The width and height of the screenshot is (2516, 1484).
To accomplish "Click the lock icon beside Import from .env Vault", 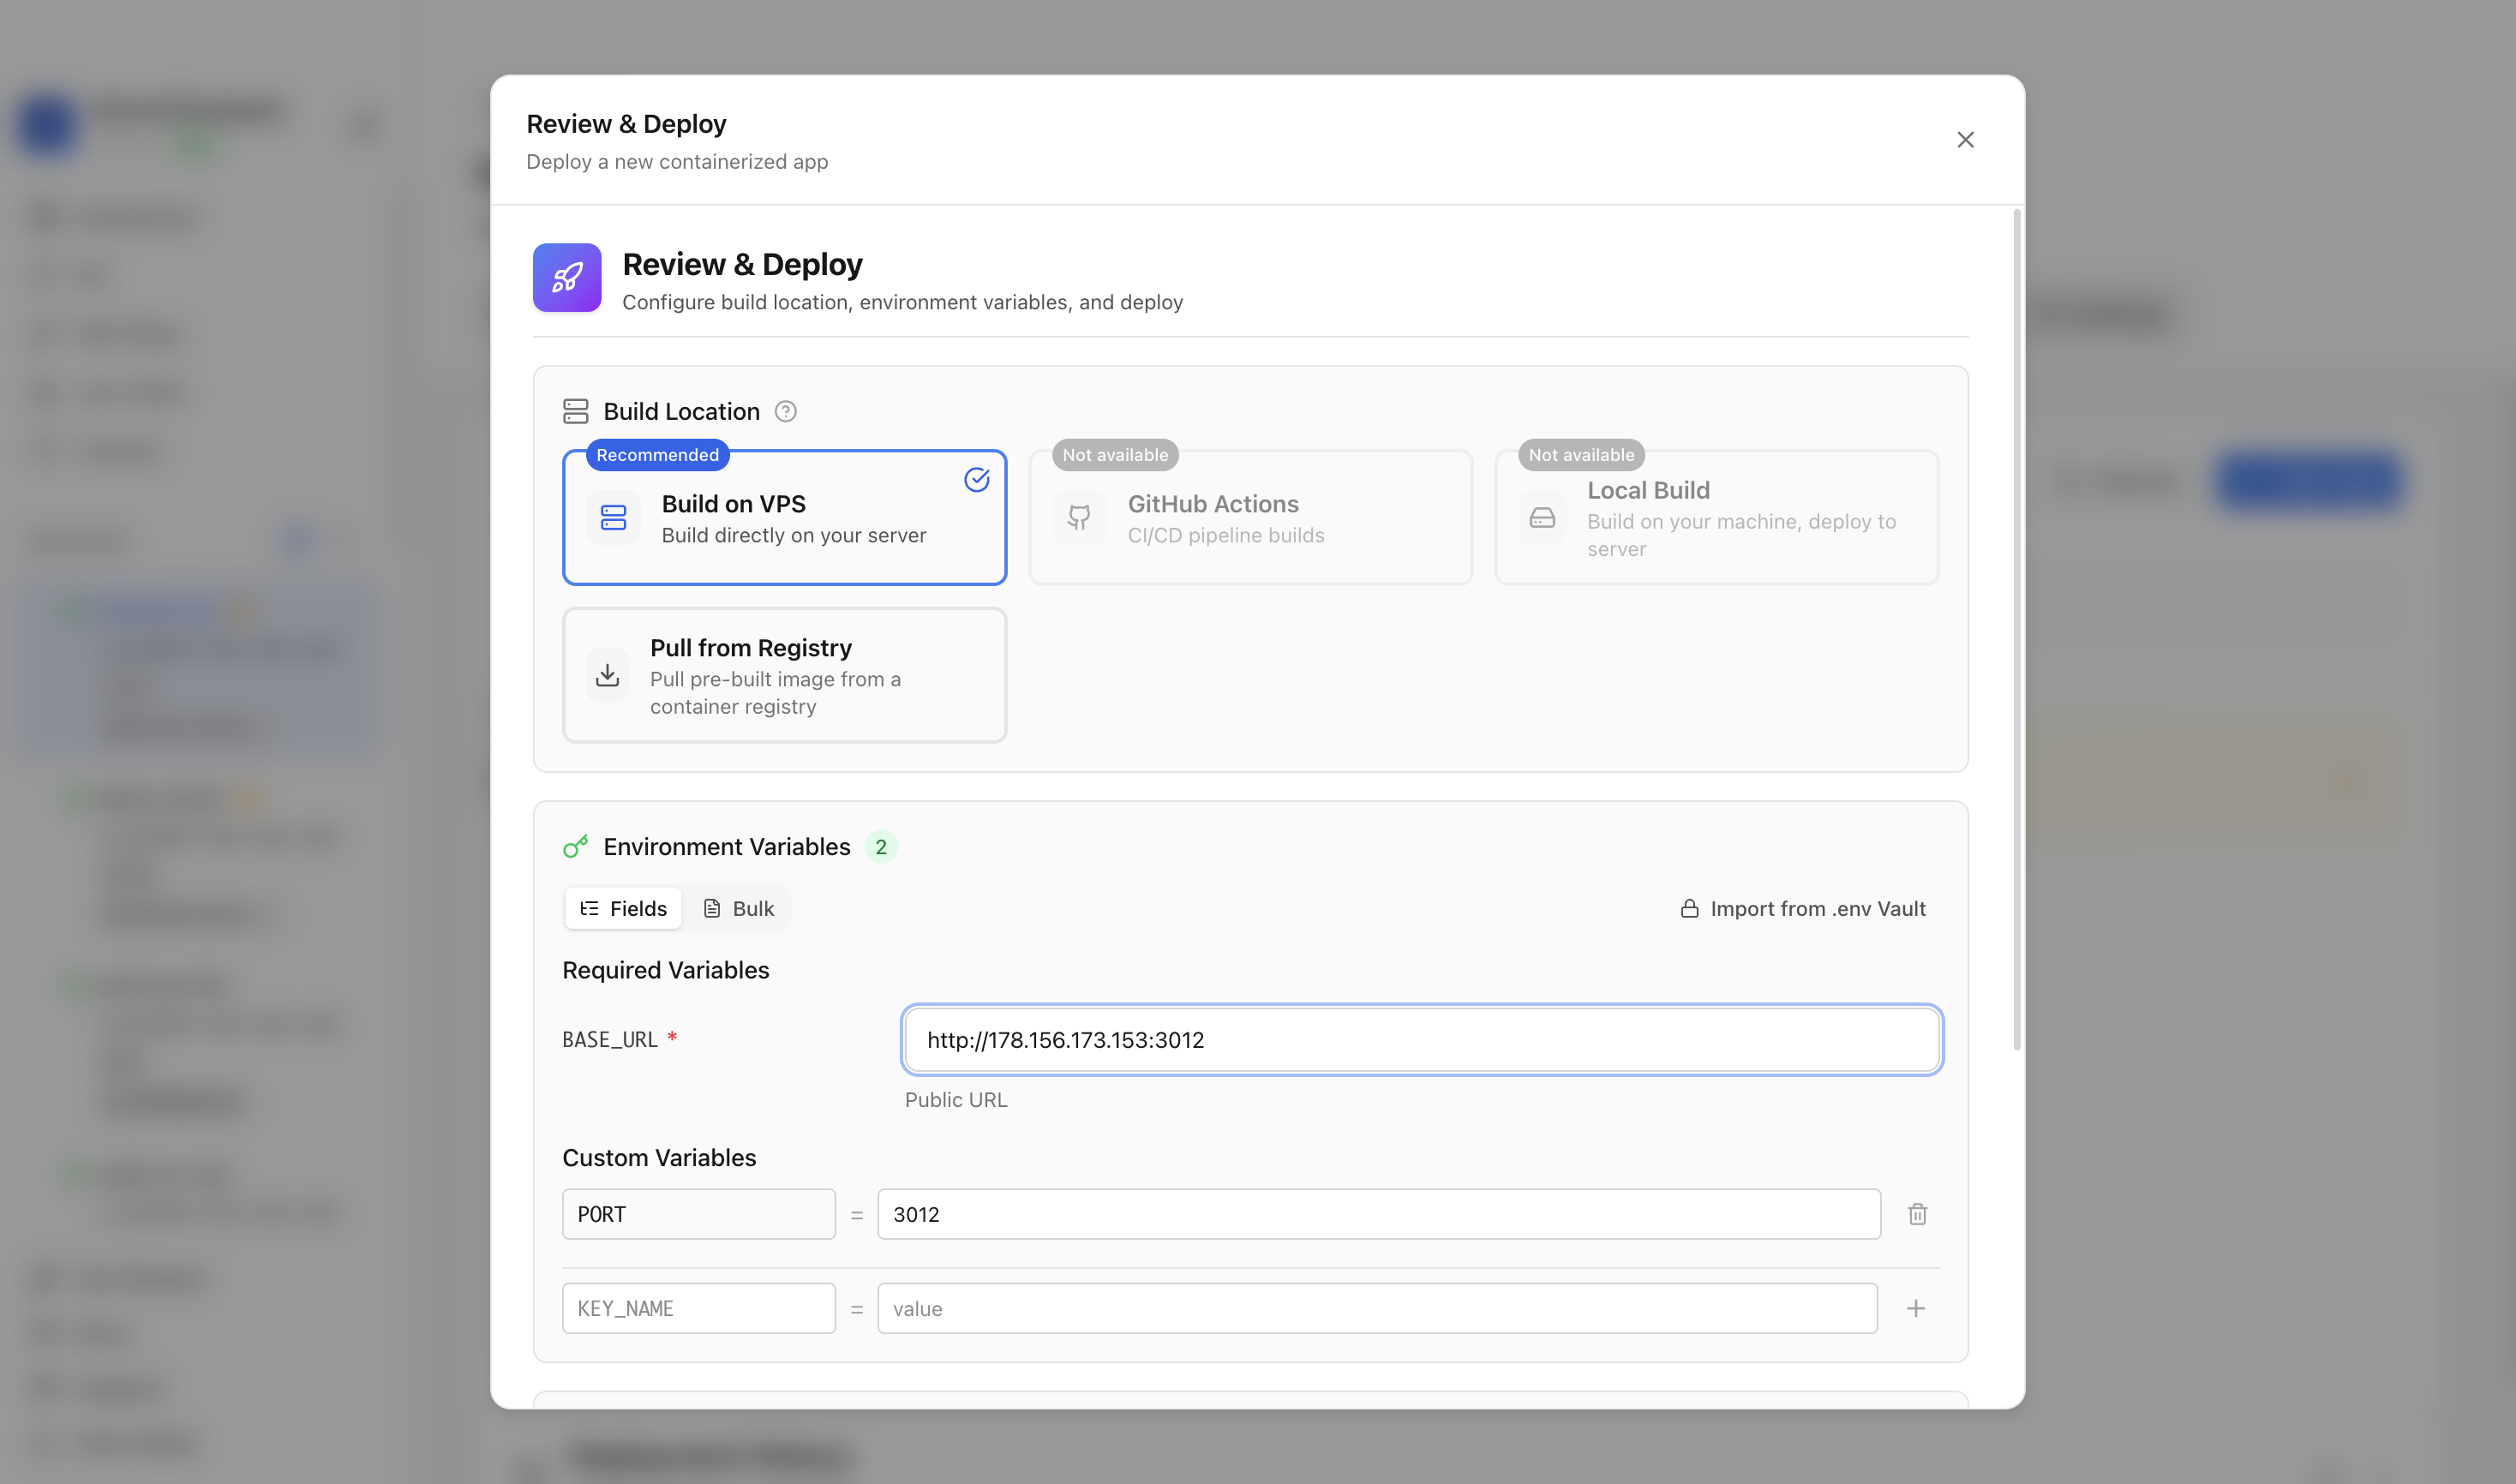I will 1689,909.
